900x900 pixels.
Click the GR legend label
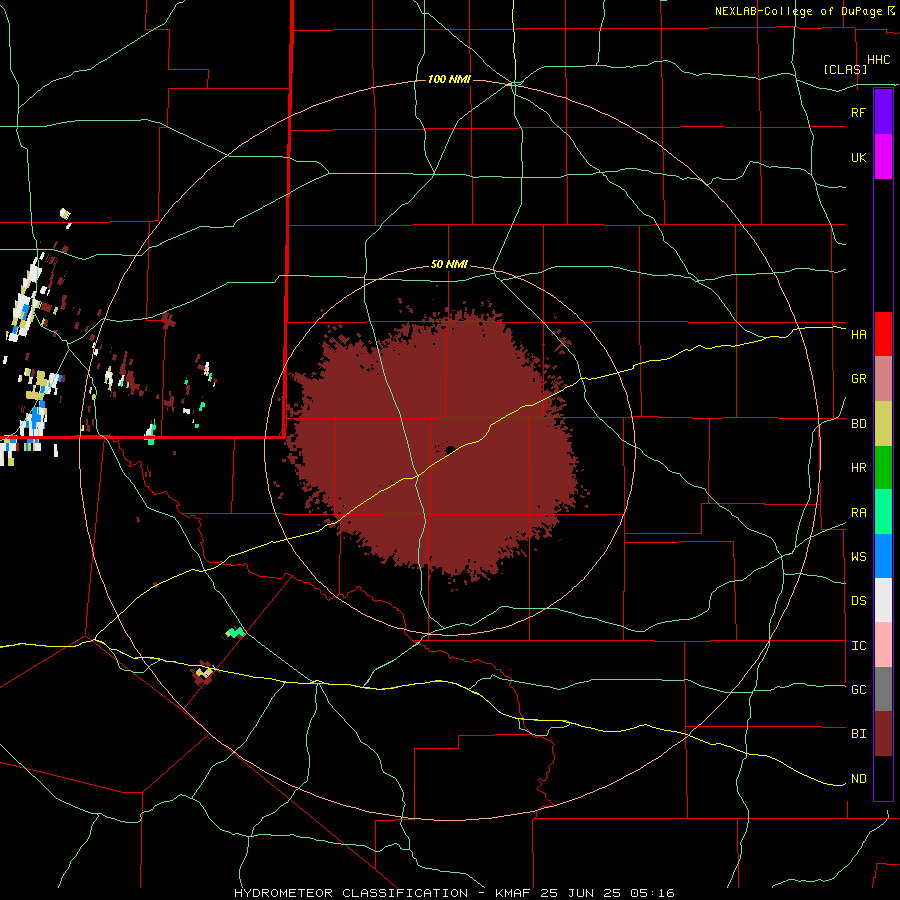click(x=858, y=379)
